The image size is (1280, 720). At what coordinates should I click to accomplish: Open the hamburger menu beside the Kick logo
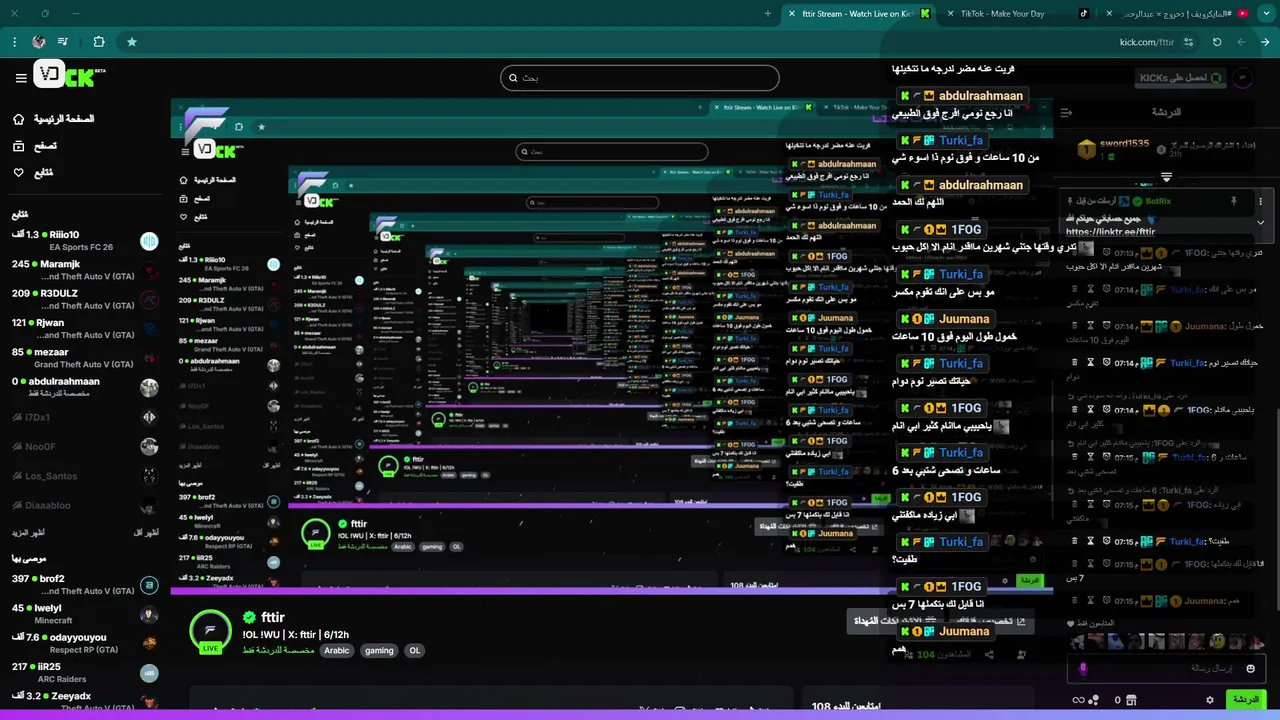tap(21, 78)
